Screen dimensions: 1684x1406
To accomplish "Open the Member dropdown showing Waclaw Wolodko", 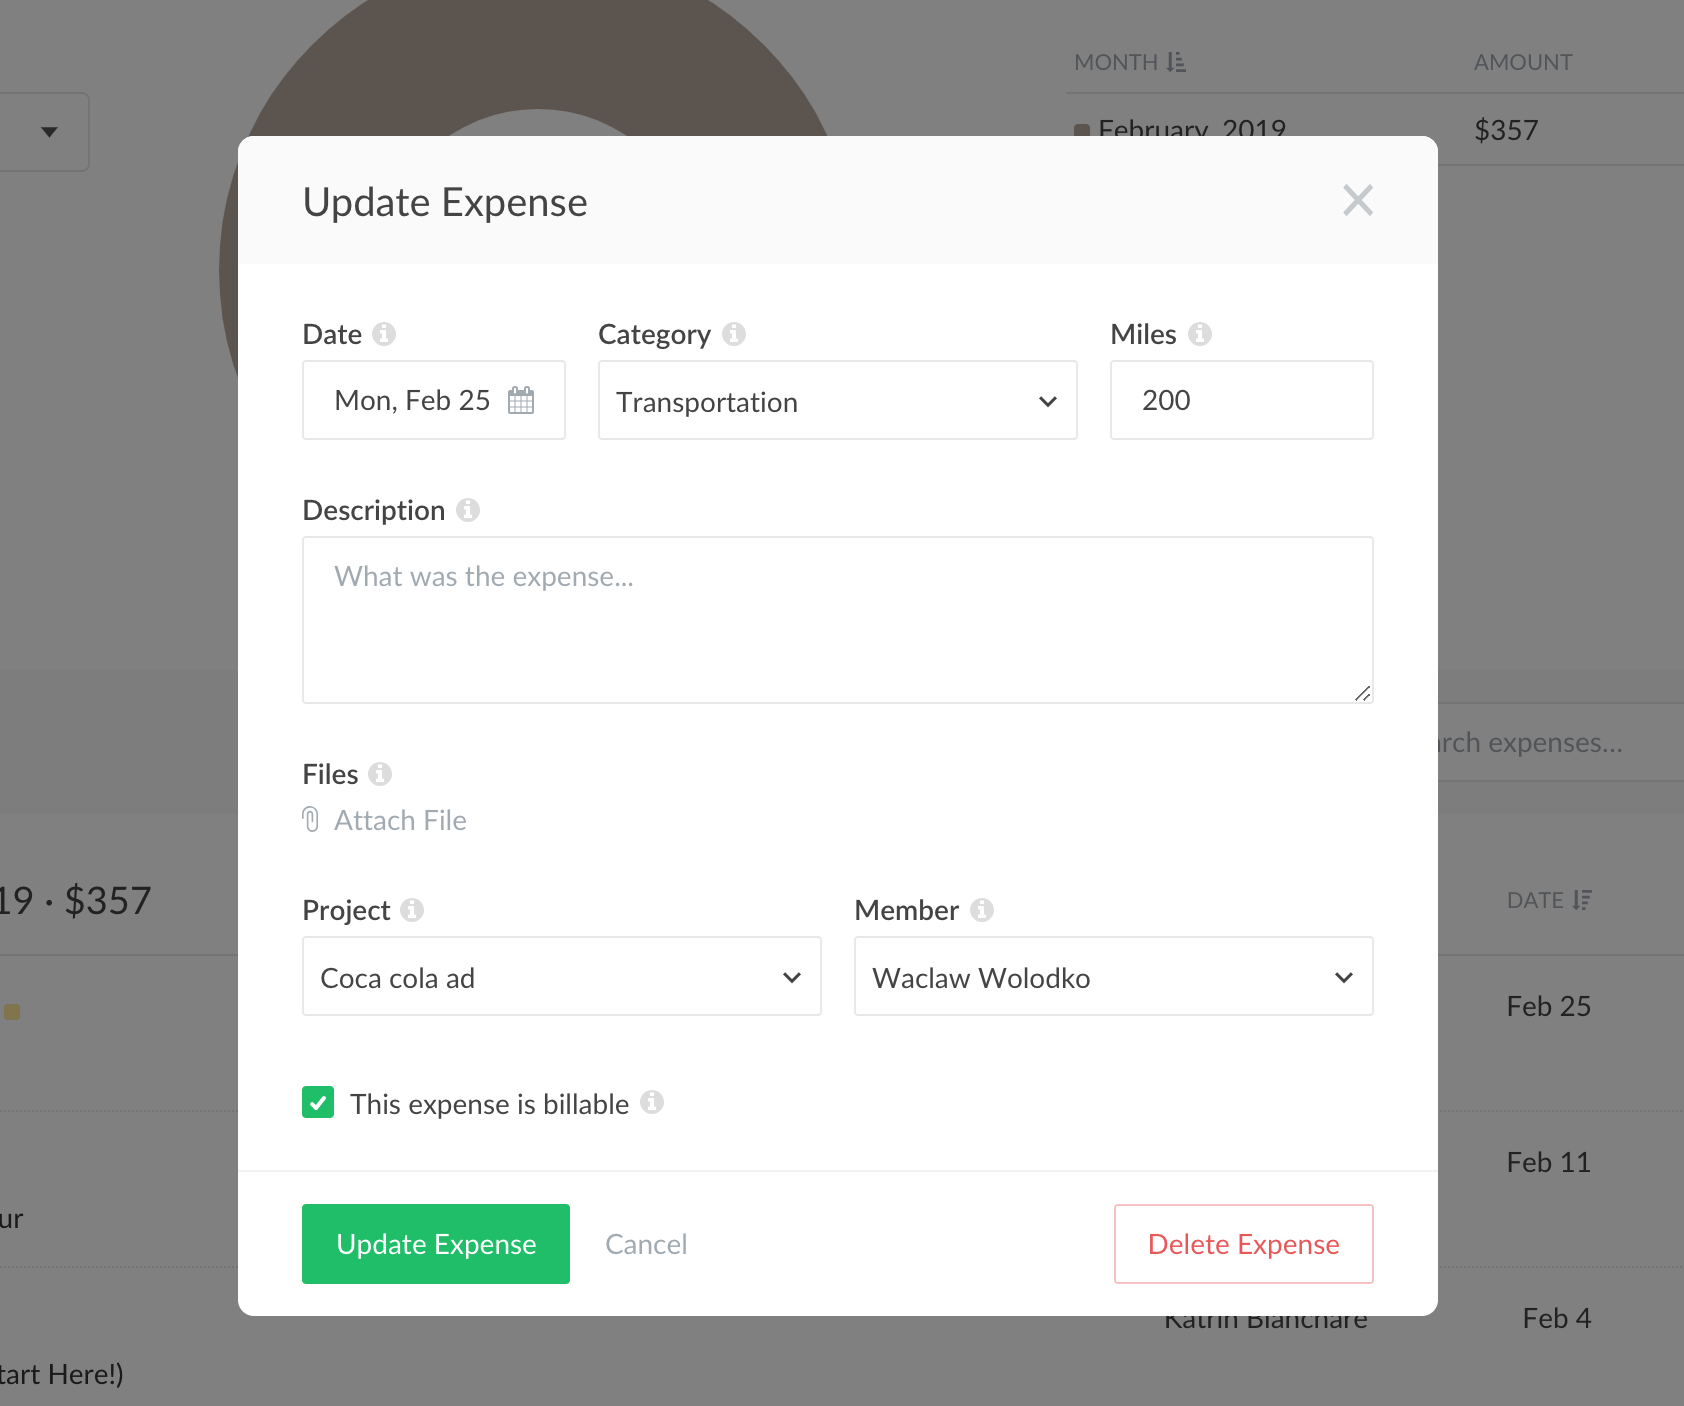I will [x=1113, y=977].
